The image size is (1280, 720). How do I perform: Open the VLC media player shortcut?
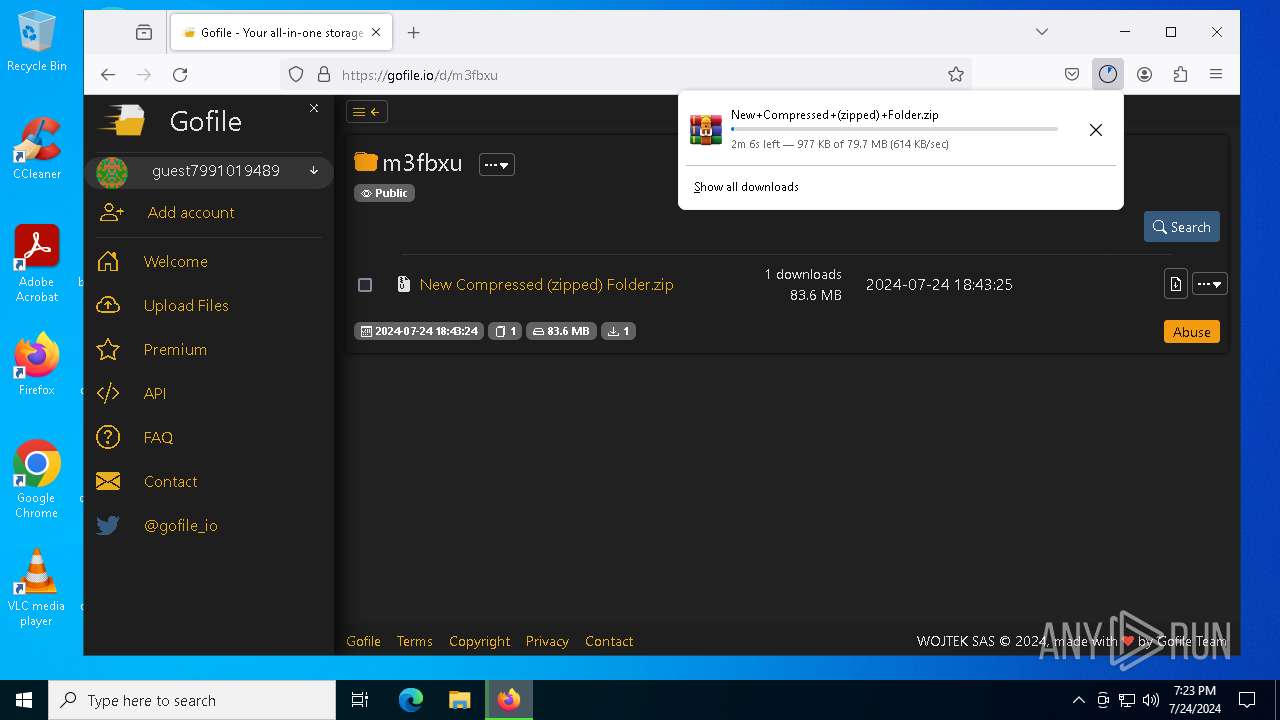[36, 588]
